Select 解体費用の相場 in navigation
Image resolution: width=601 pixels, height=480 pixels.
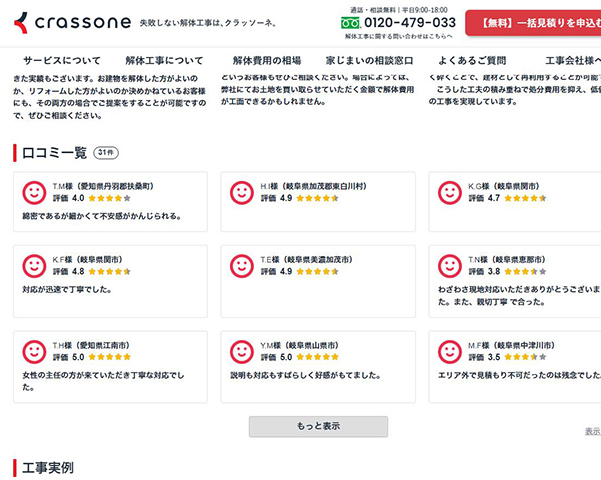(x=267, y=61)
